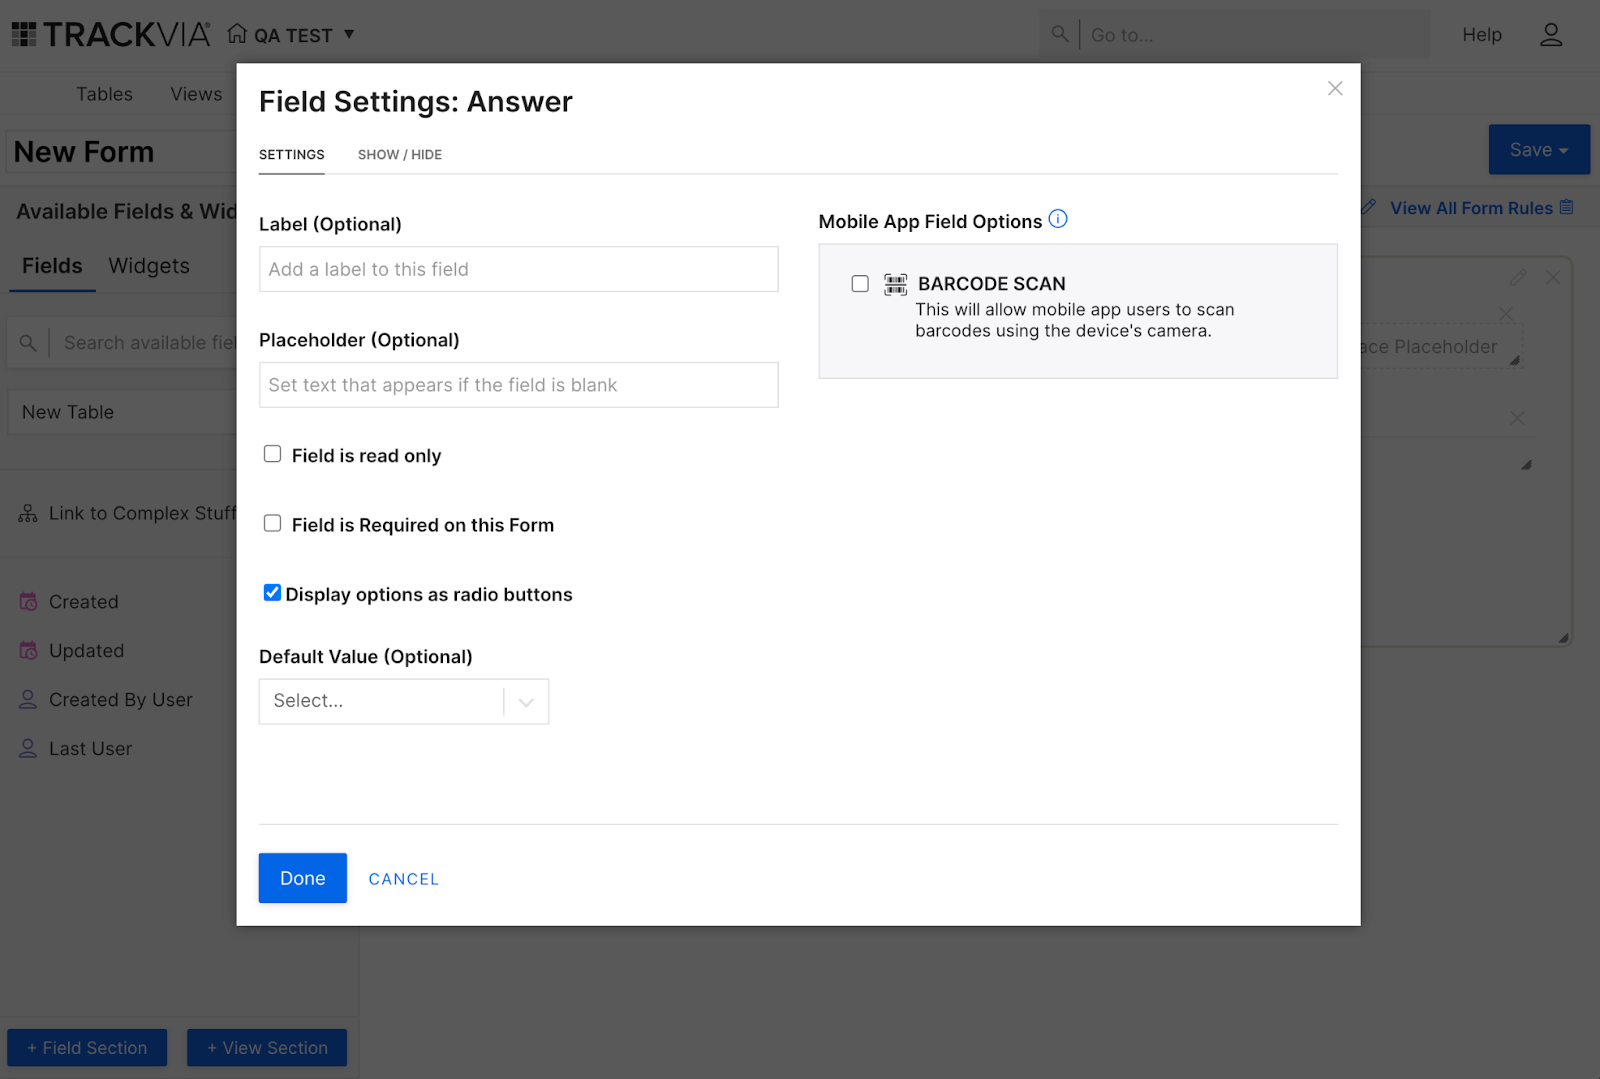The image size is (1600, 1079).
Task: Click the info icon next to Mobile App Field Options
Action: 1058,219
